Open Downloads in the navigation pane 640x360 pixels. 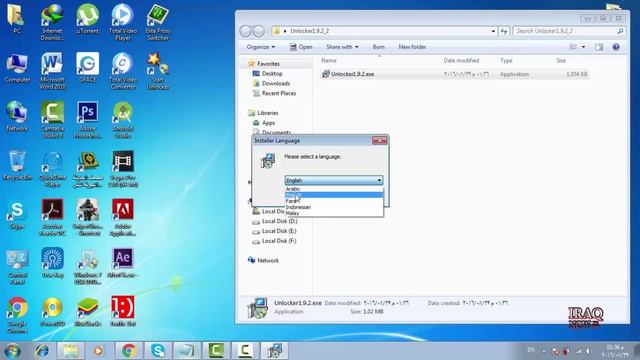276,83
